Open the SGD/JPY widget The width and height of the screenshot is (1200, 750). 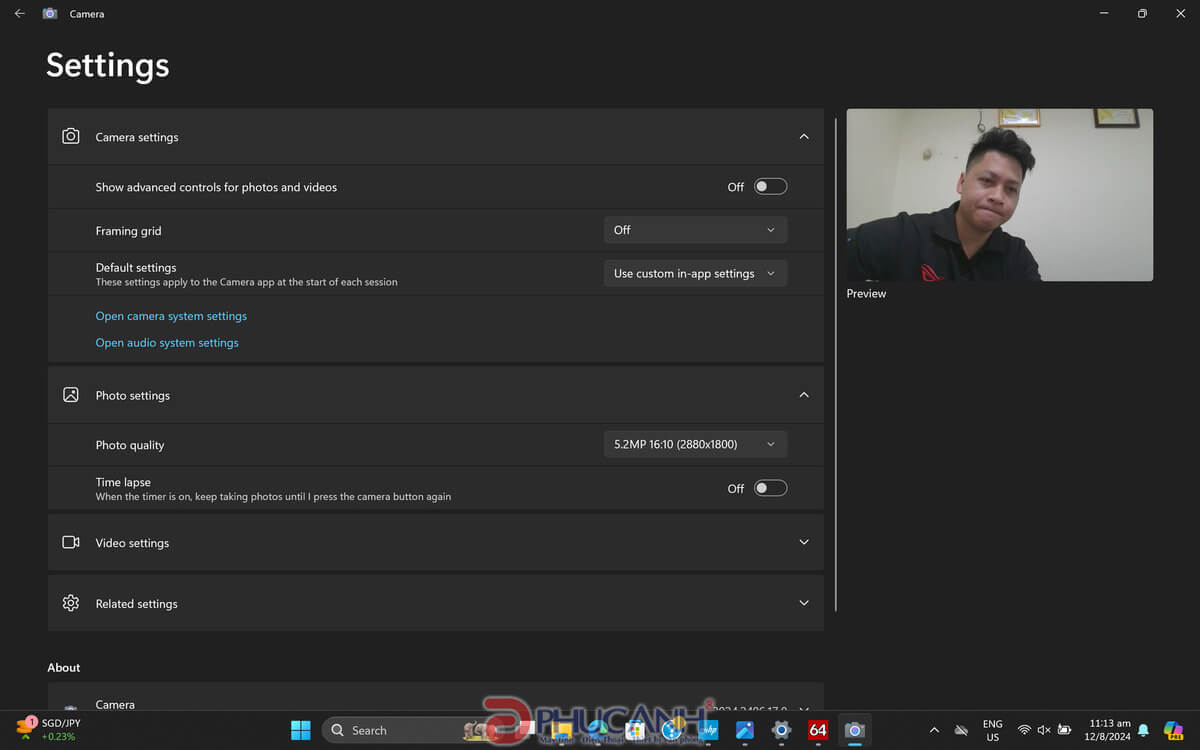pyautogui.click(x=48, y=729)
